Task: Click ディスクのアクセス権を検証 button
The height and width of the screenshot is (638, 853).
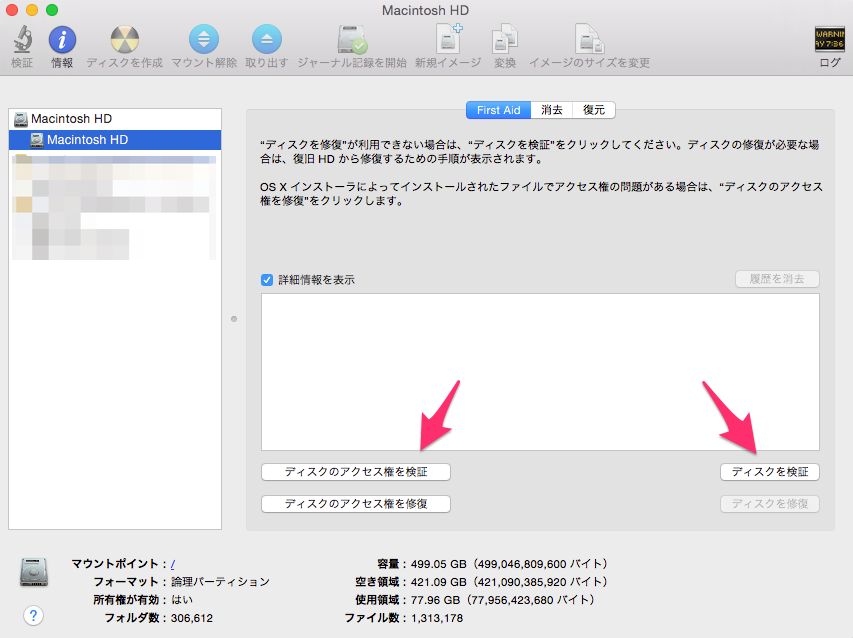Action: [x=356, y=472]
